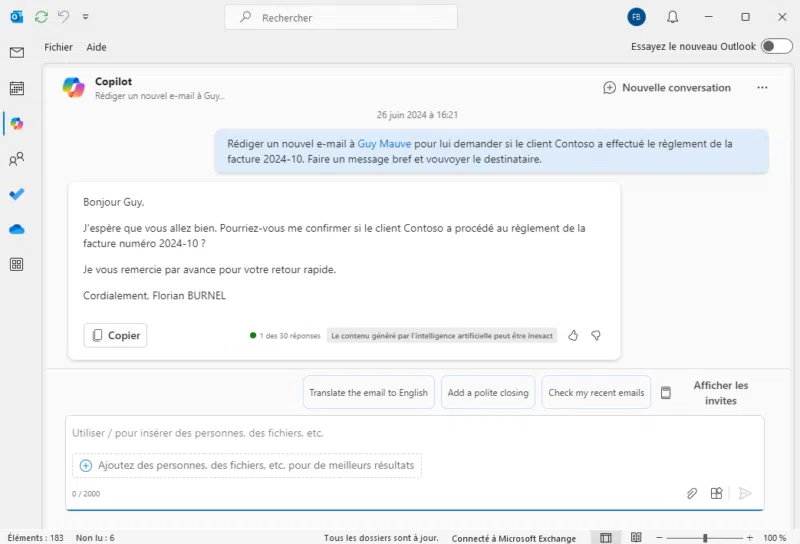The image size is (800, 544).
Task: Click Non lu : 6 status text
Action: pos(95,538)
